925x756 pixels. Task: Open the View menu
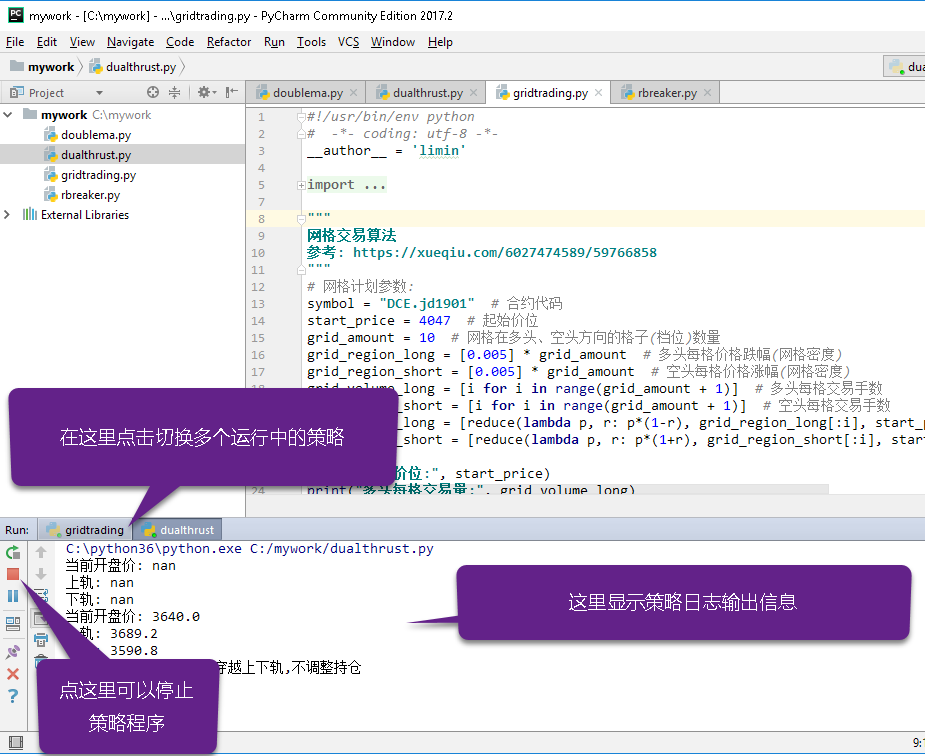point(82,42)
